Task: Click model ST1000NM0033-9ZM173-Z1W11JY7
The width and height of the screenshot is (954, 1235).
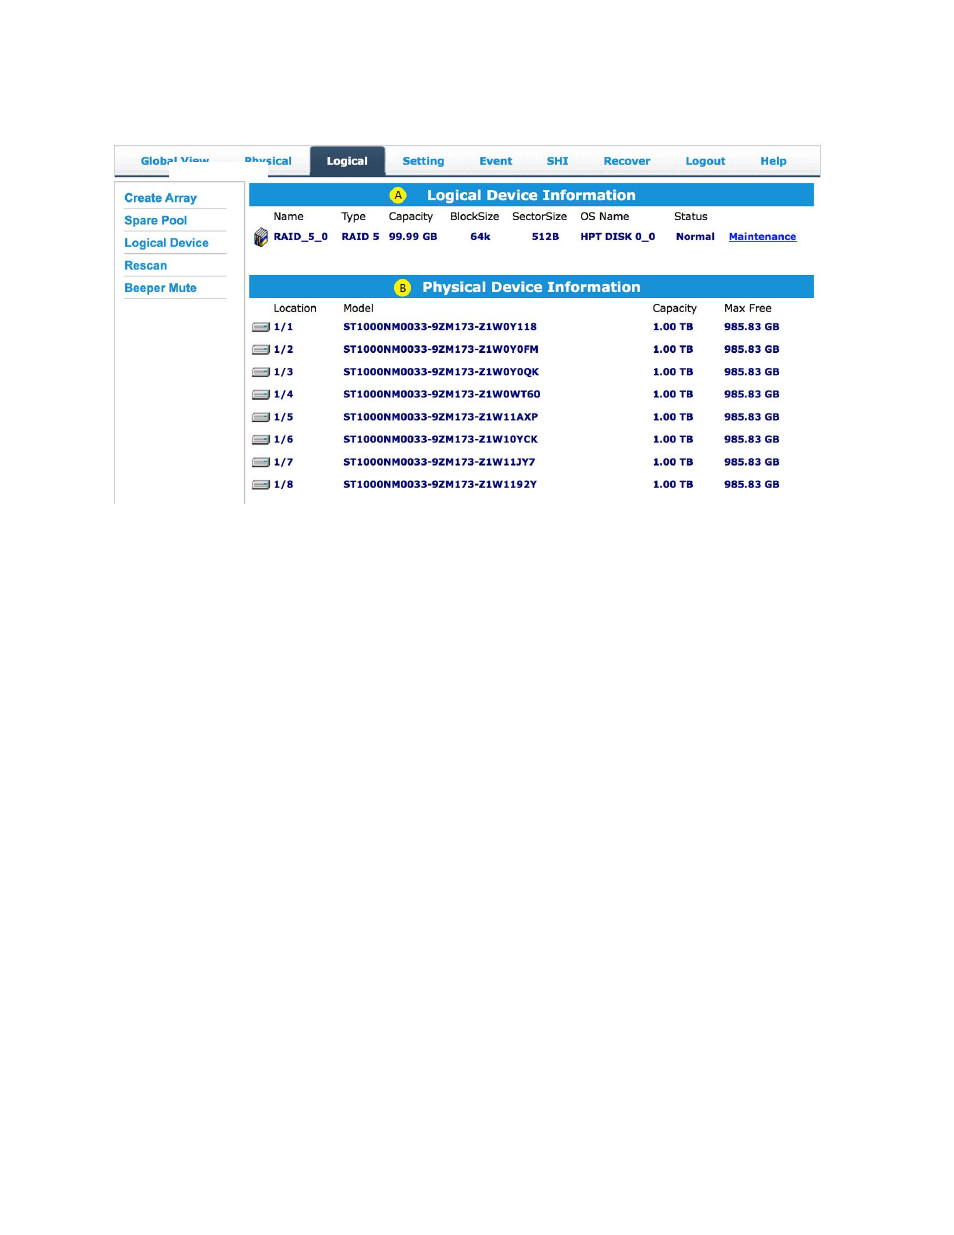Action: tap(439, 462)
